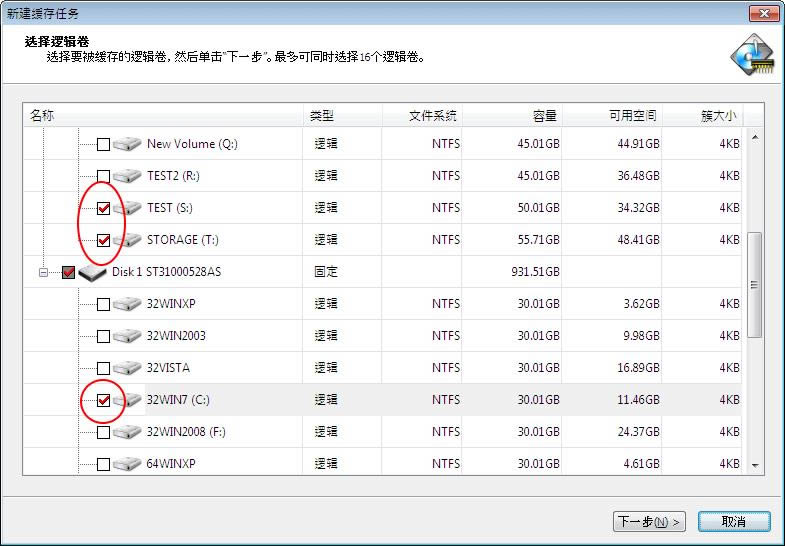Select the 32VISTA row label
This screenshot has width=785, height=546.
(x=168, y=368)
